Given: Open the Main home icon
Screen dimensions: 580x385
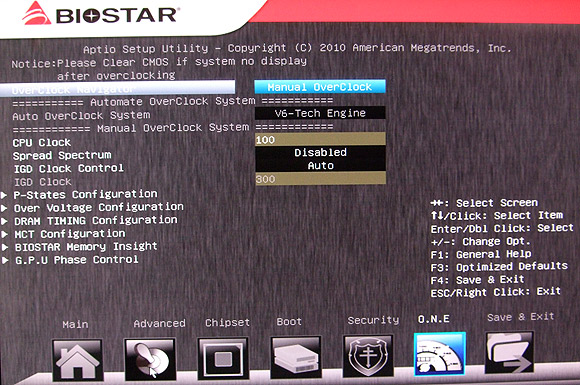Looking at the screenshot, I should coord(77,360).
